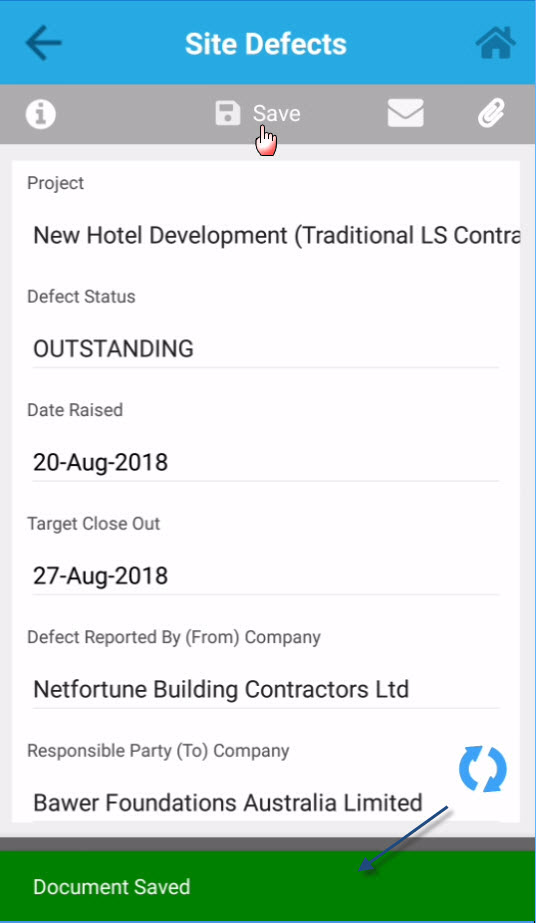536x923 pixels.
Task: Click the floppy disk save icon
Action: pyautogui.click(x=228, y=114)
